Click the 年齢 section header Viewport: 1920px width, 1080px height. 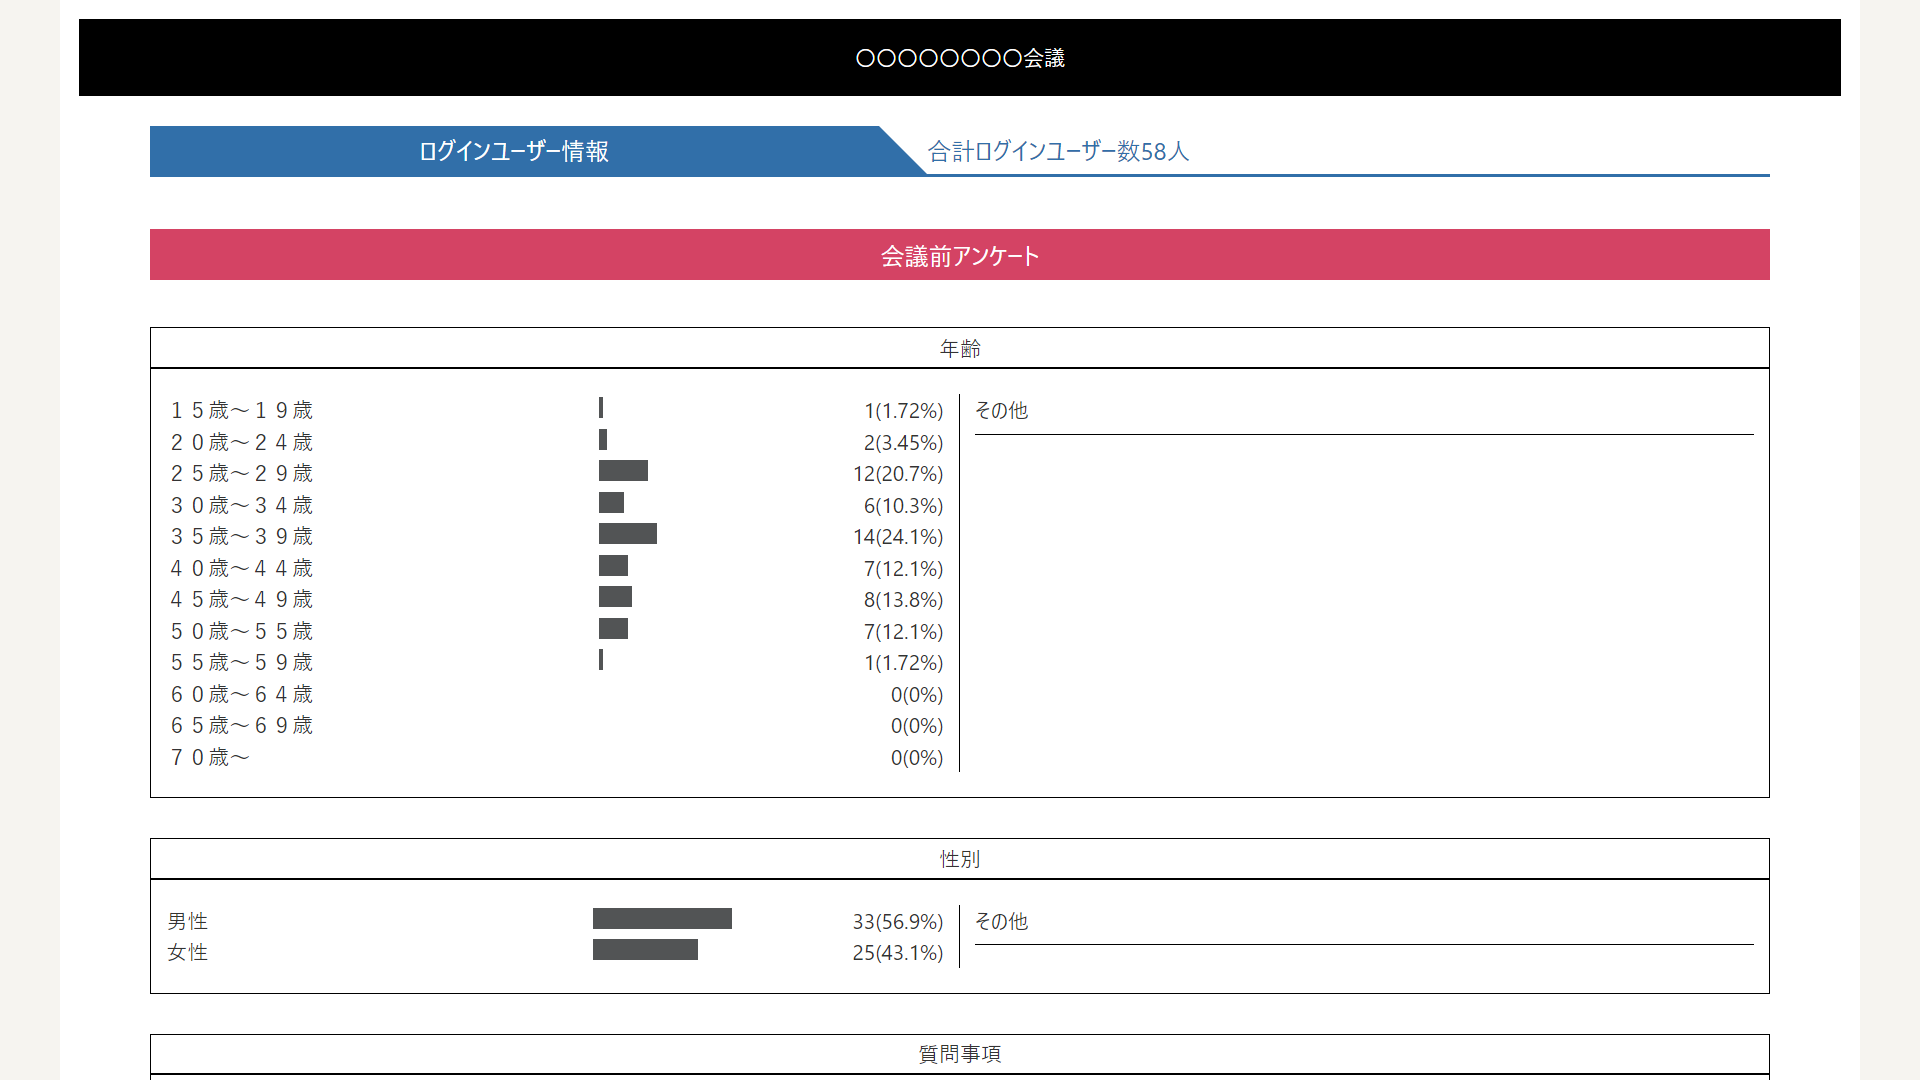point(959,349)
